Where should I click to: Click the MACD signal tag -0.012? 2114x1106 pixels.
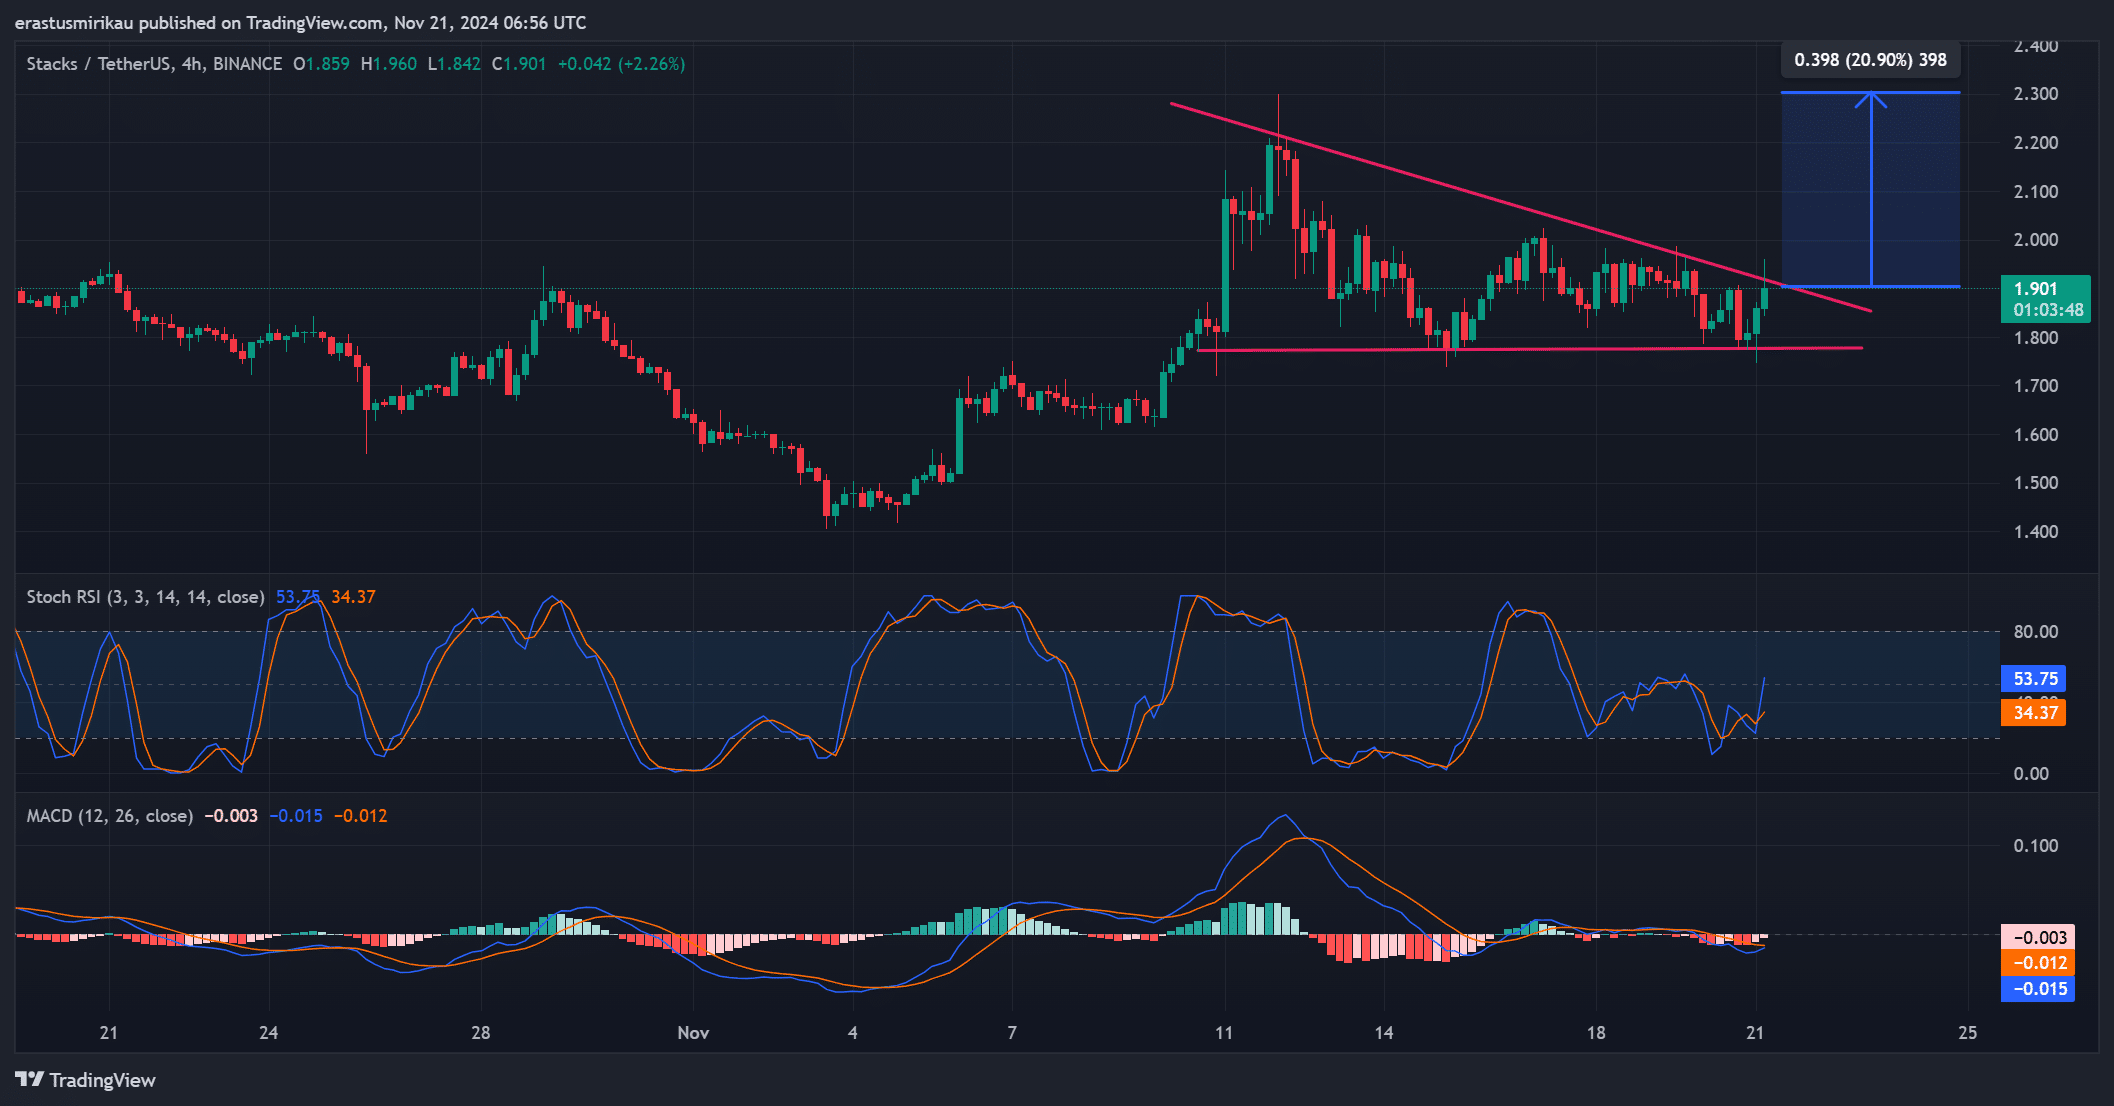click(2038, 963)
